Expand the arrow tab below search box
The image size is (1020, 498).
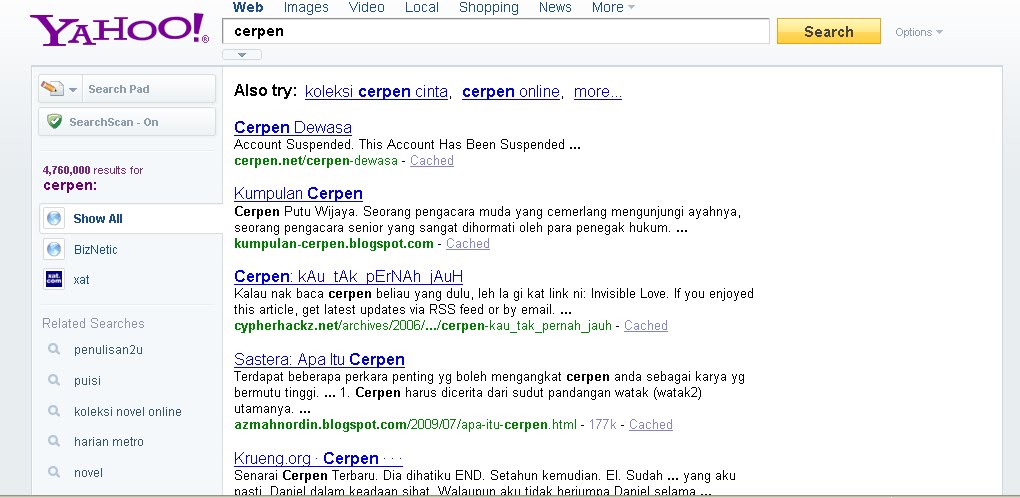(242, 55)
